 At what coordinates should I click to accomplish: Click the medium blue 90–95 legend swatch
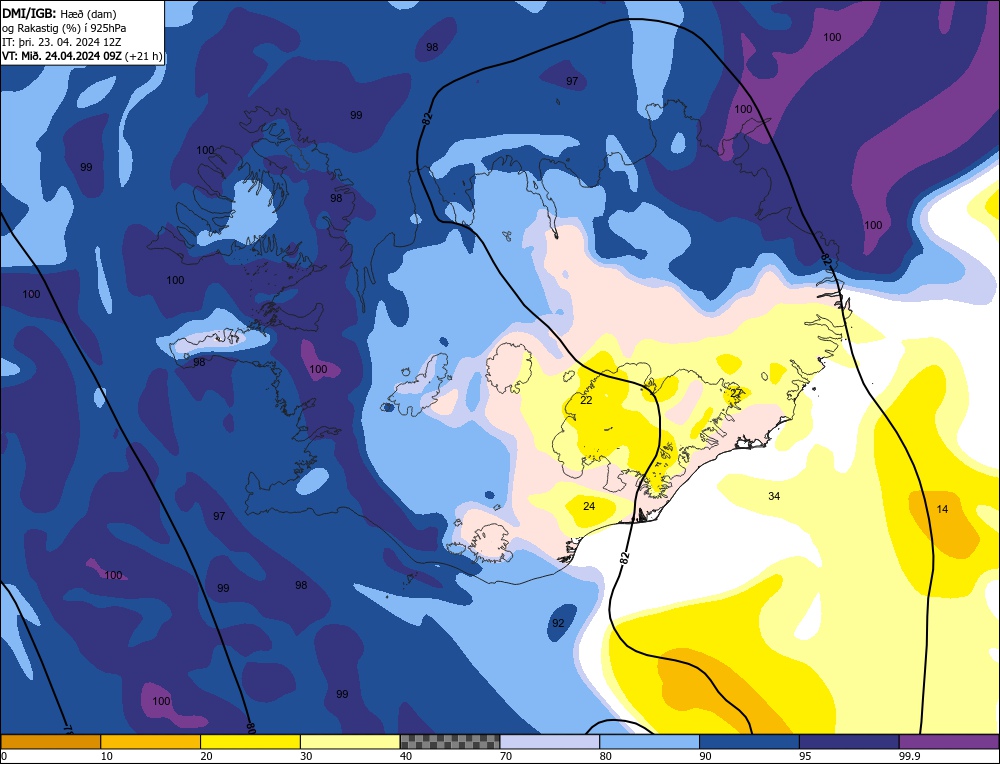coord(749,742)
